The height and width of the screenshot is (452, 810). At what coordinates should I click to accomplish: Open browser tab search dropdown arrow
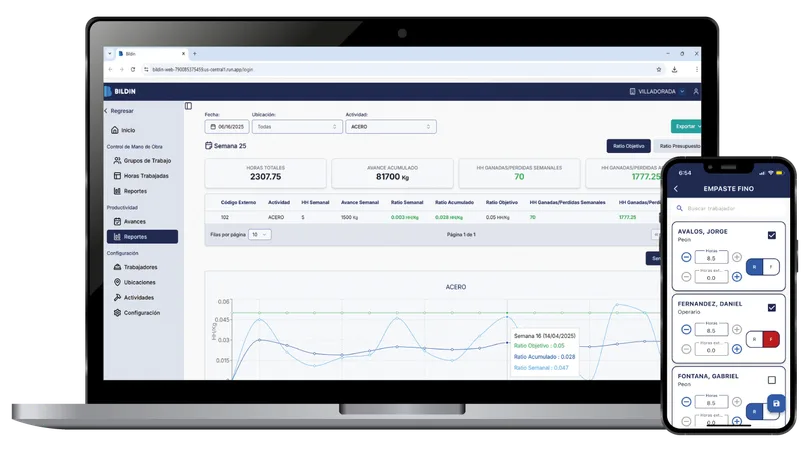(110, 54)
